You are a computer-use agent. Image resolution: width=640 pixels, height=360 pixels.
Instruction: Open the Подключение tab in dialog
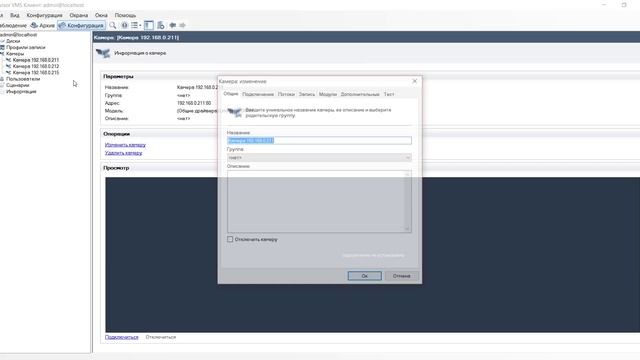[x=258, y=94]
